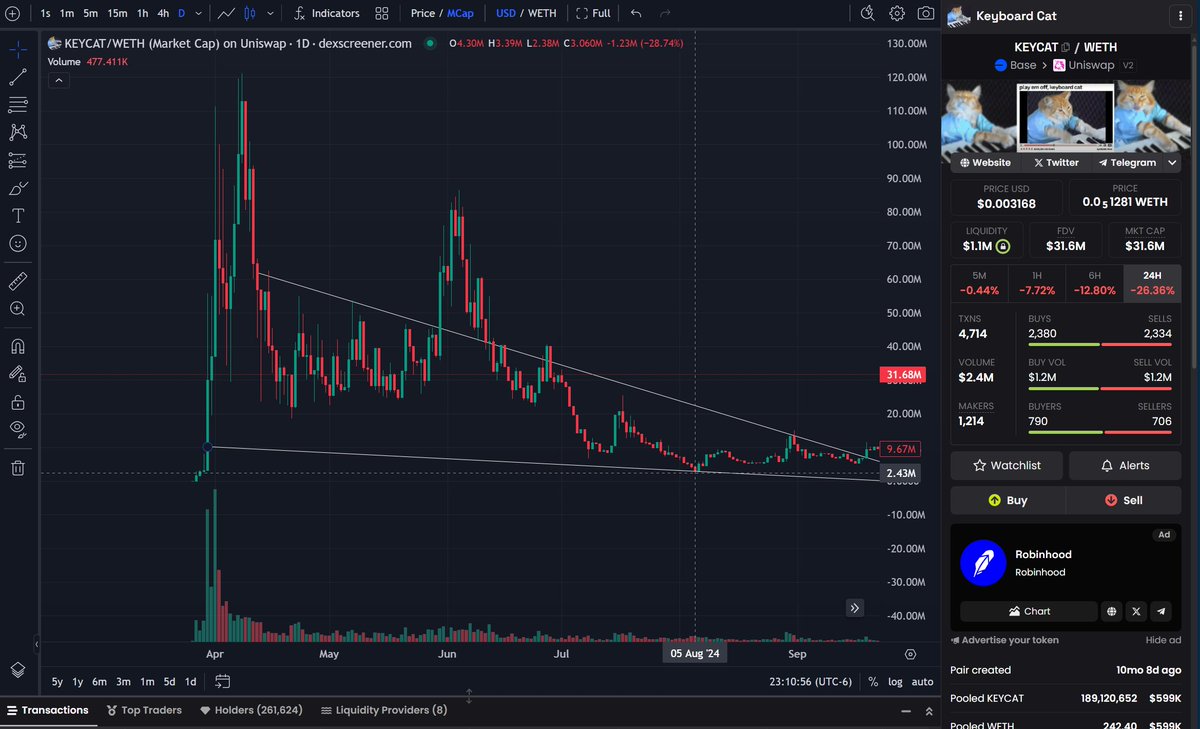The width and height of the screenshot is (1200, 729).
Task: Toggle auto scale on the chart
Action: pyautogui.click(x=922, y=682)
